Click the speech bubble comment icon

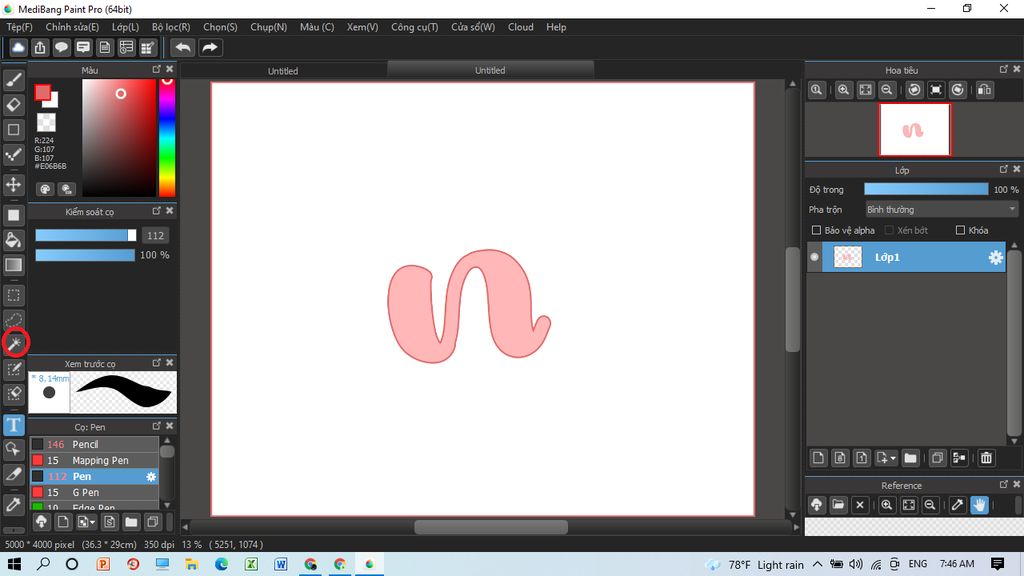pos(61,48)
